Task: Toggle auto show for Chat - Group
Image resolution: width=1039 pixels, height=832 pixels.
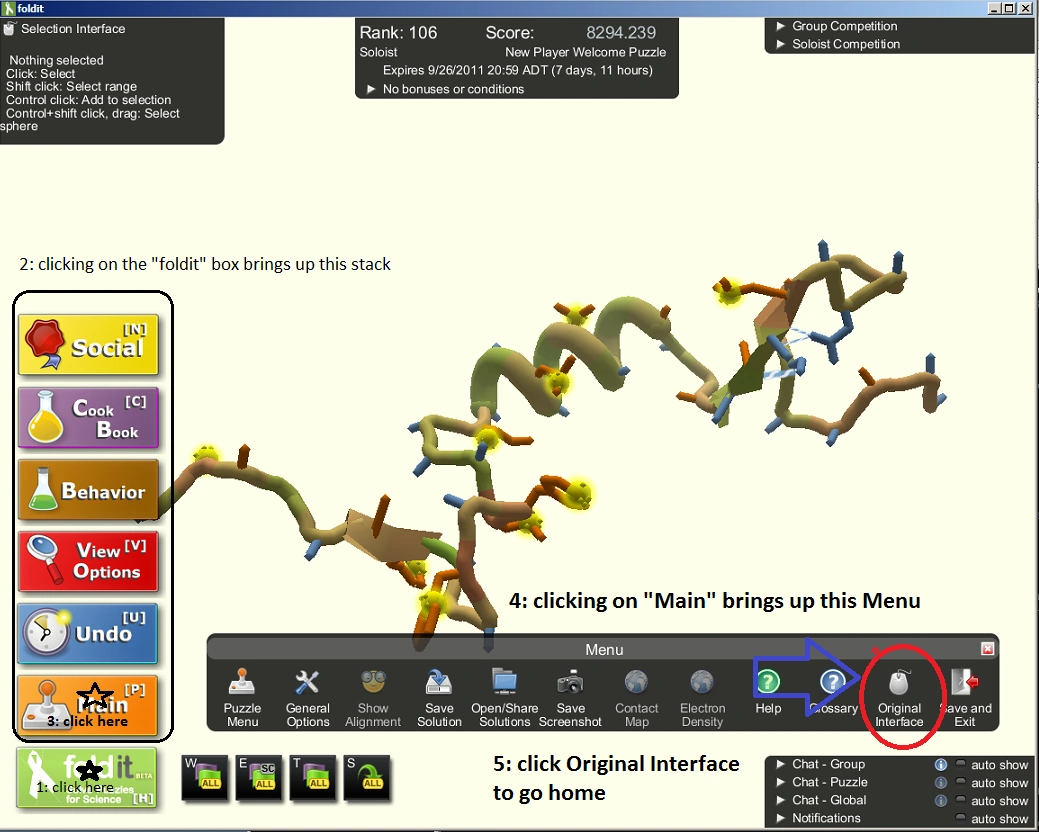Action: (960, 764)
